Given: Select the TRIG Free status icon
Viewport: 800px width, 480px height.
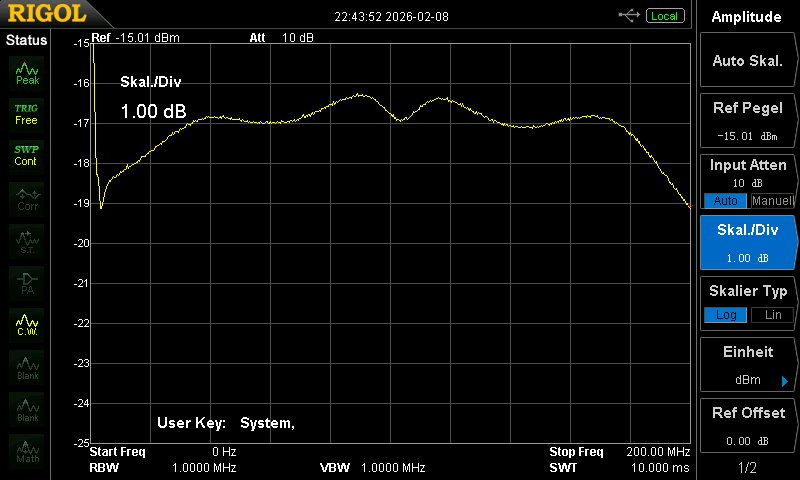Looking at the screenshot, I should click(x=27, y=115).
